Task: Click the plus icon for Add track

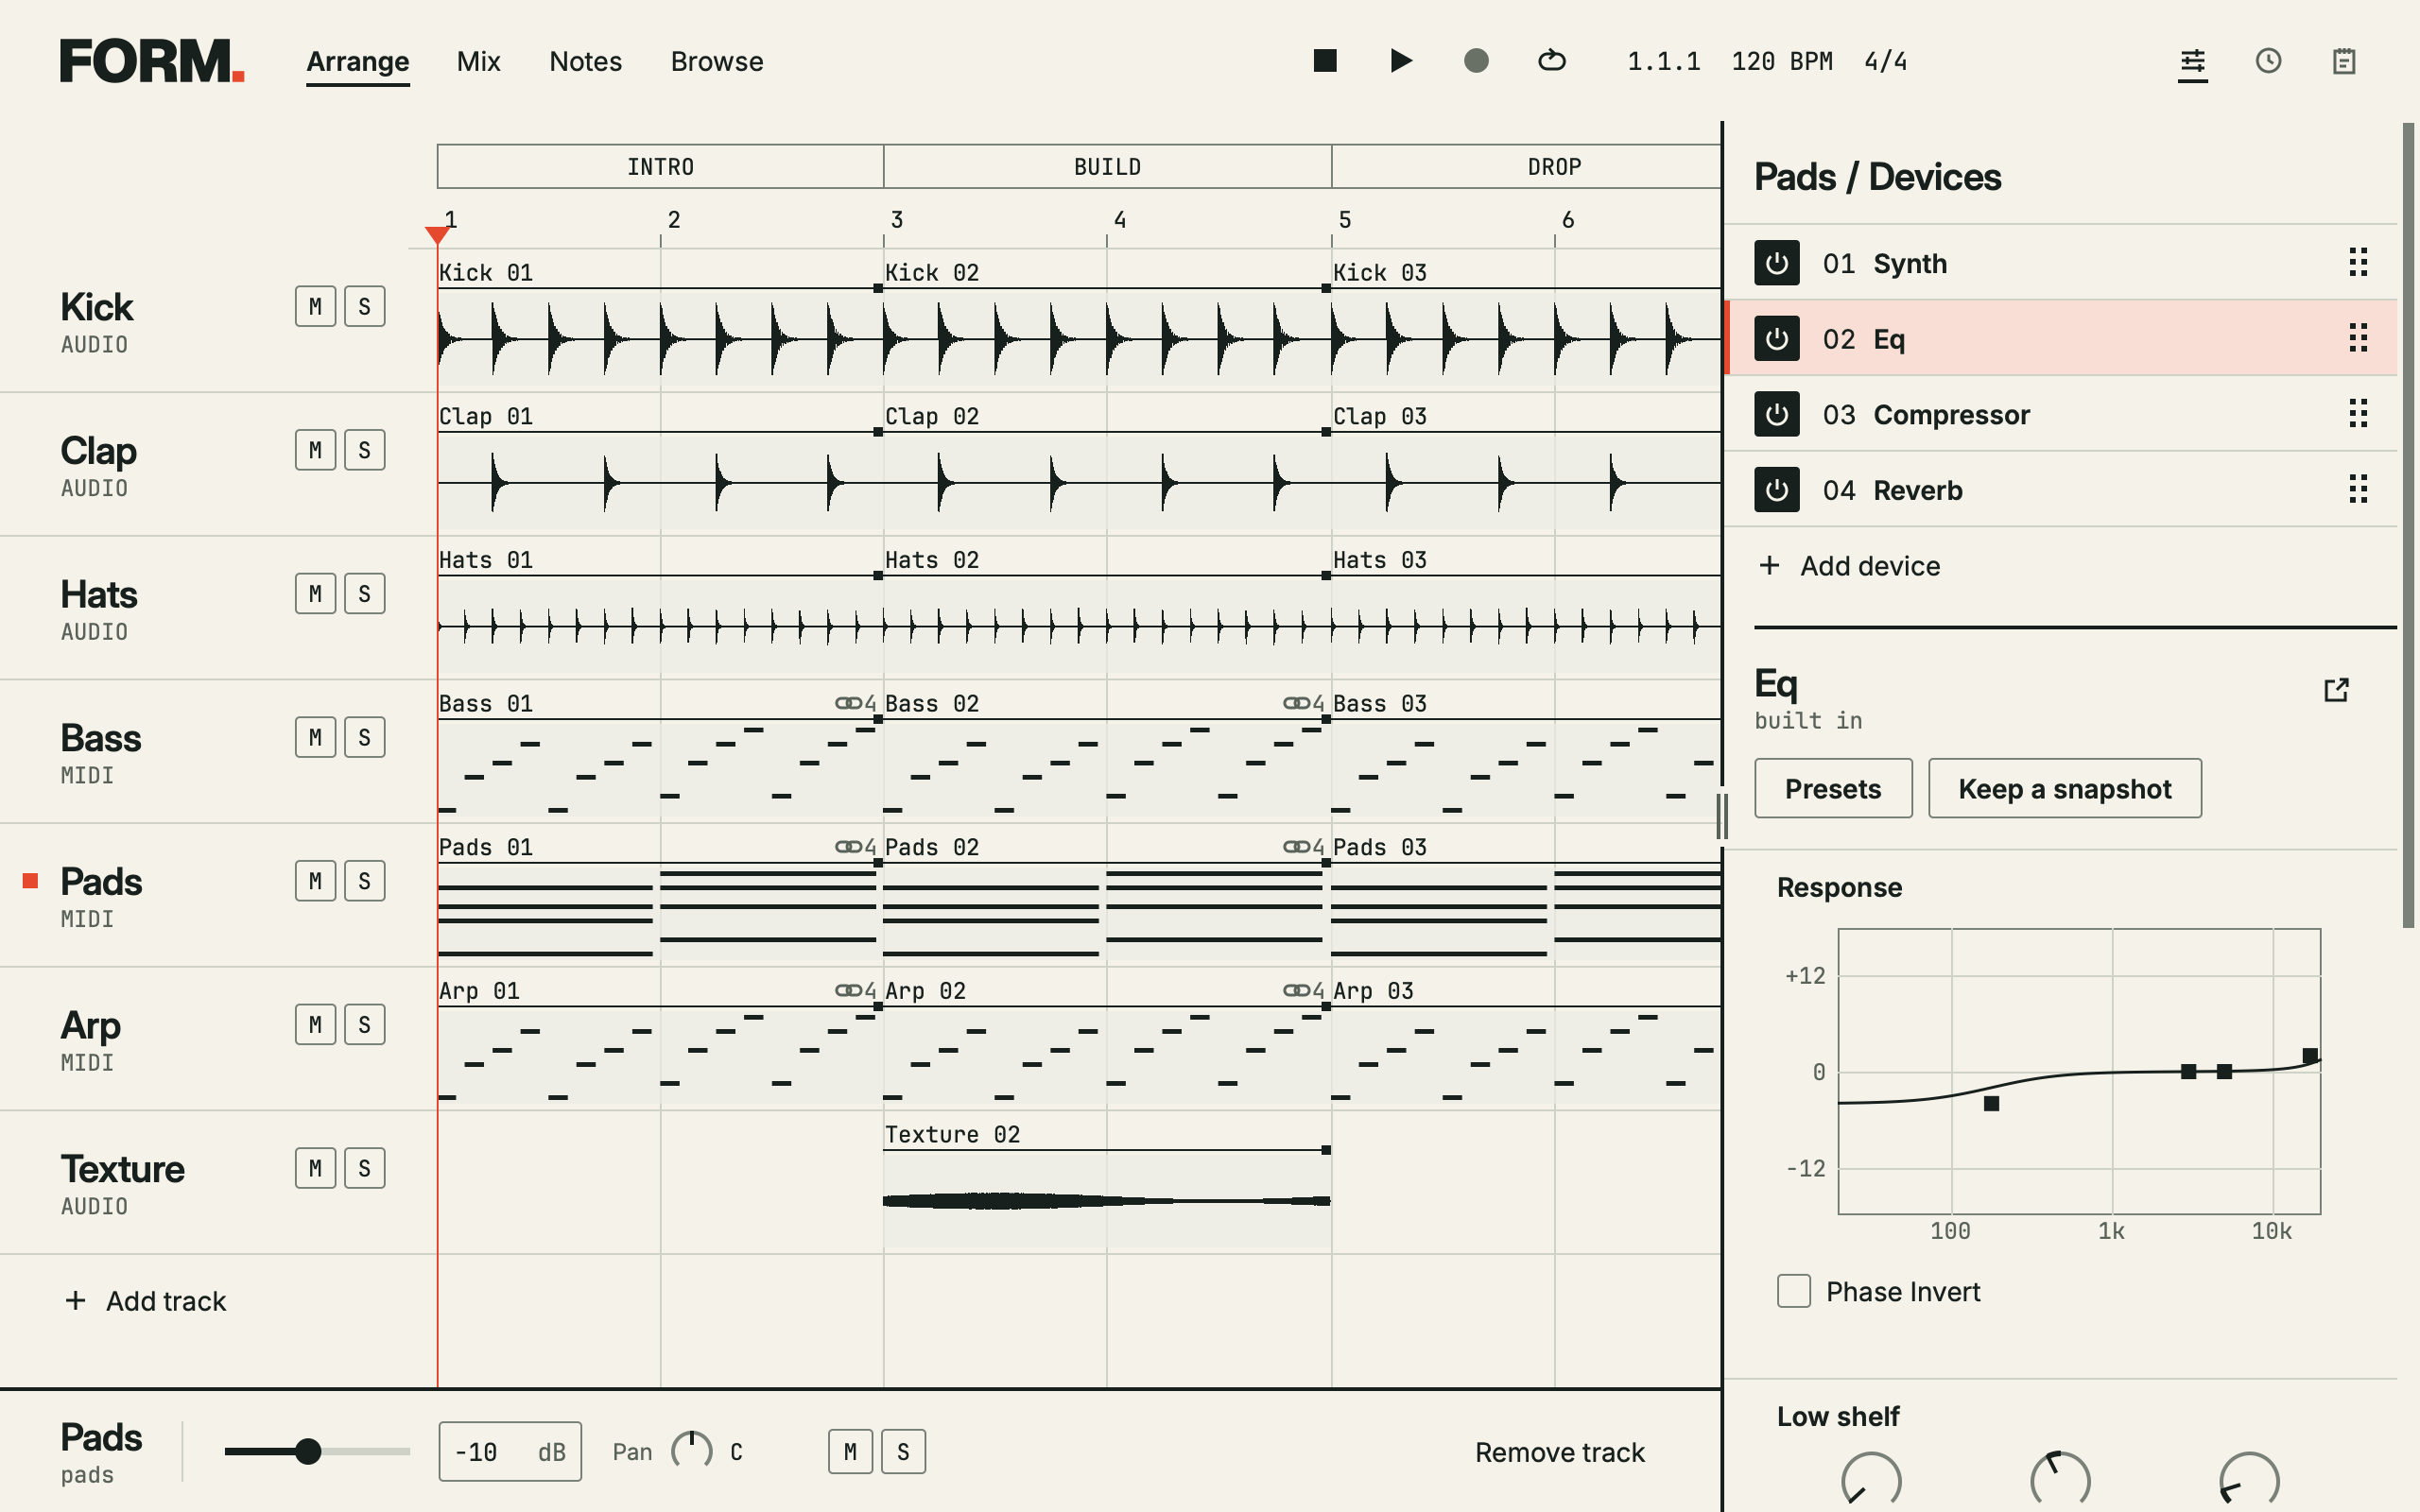Action: coord(75,1300)
